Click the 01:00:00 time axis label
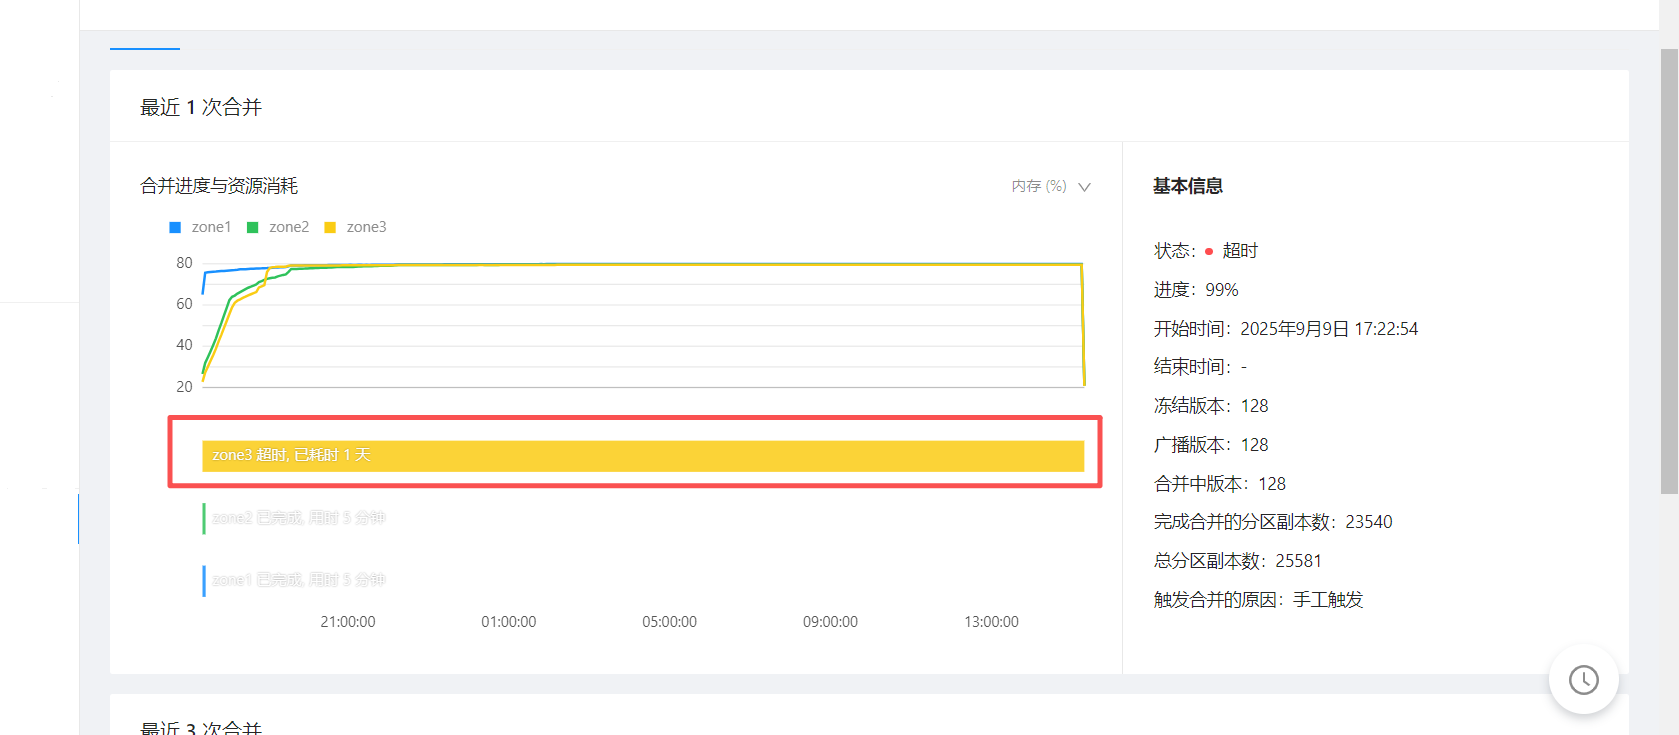The height and width of the screenshot is (735, 1679). point(509,622)
